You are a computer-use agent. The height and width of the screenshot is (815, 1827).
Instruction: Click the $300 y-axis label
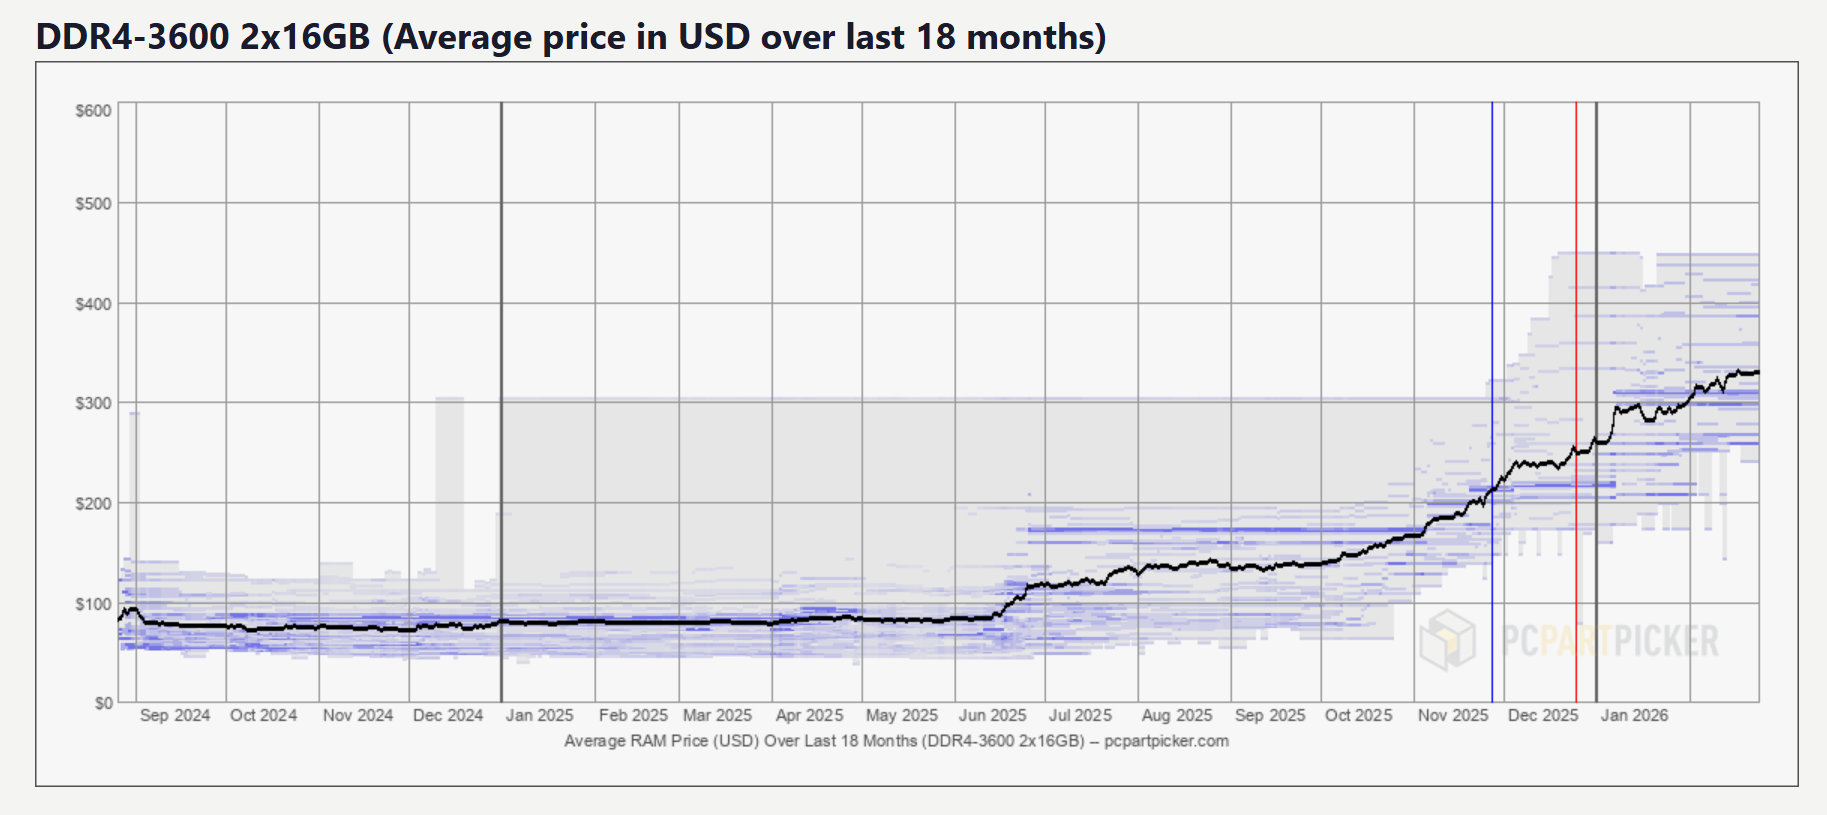pos(94,403)
